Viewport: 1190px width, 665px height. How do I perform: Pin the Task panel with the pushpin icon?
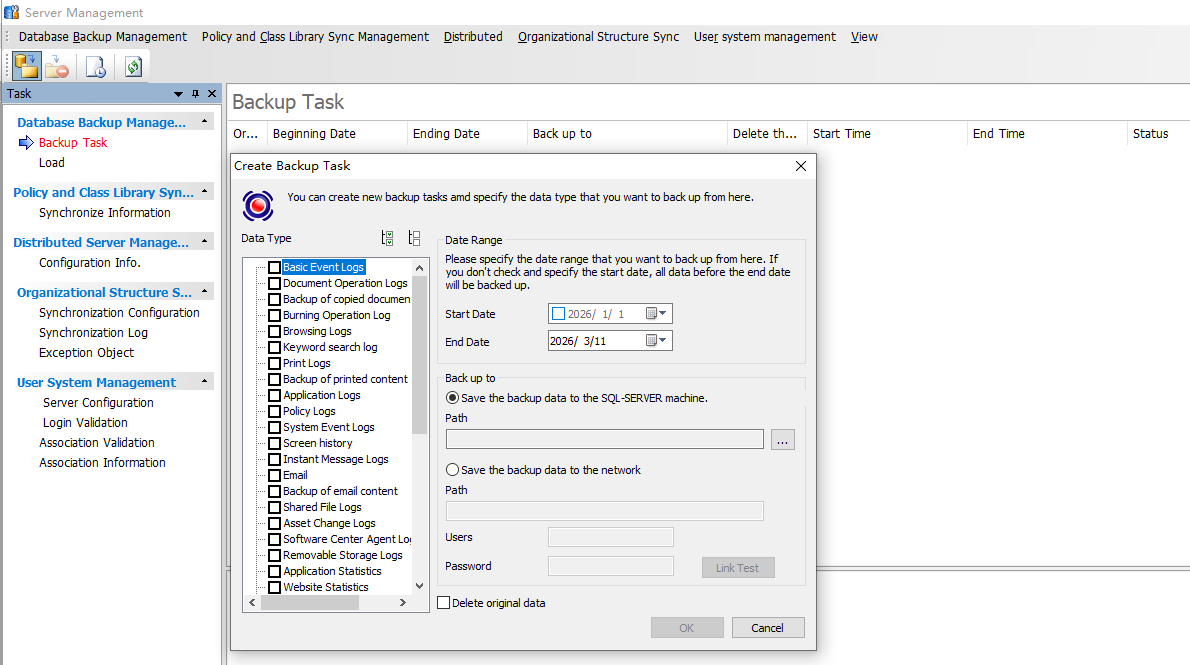[x=195, y=94]
